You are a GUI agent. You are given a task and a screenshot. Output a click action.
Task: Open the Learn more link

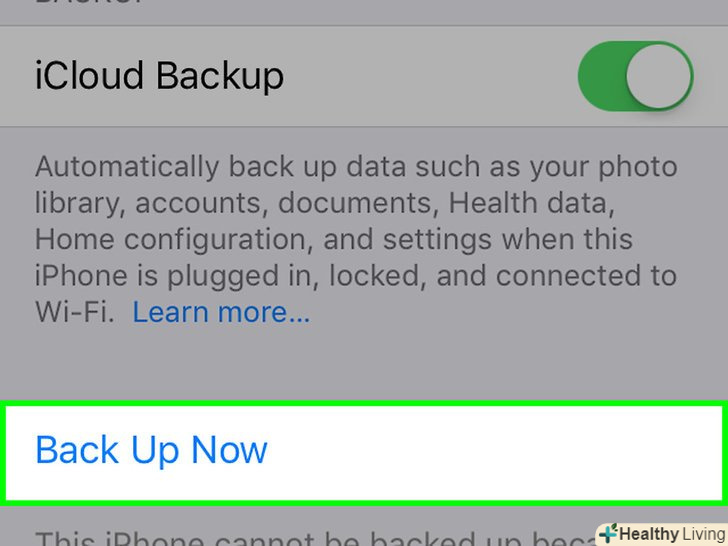click(221, 313)
